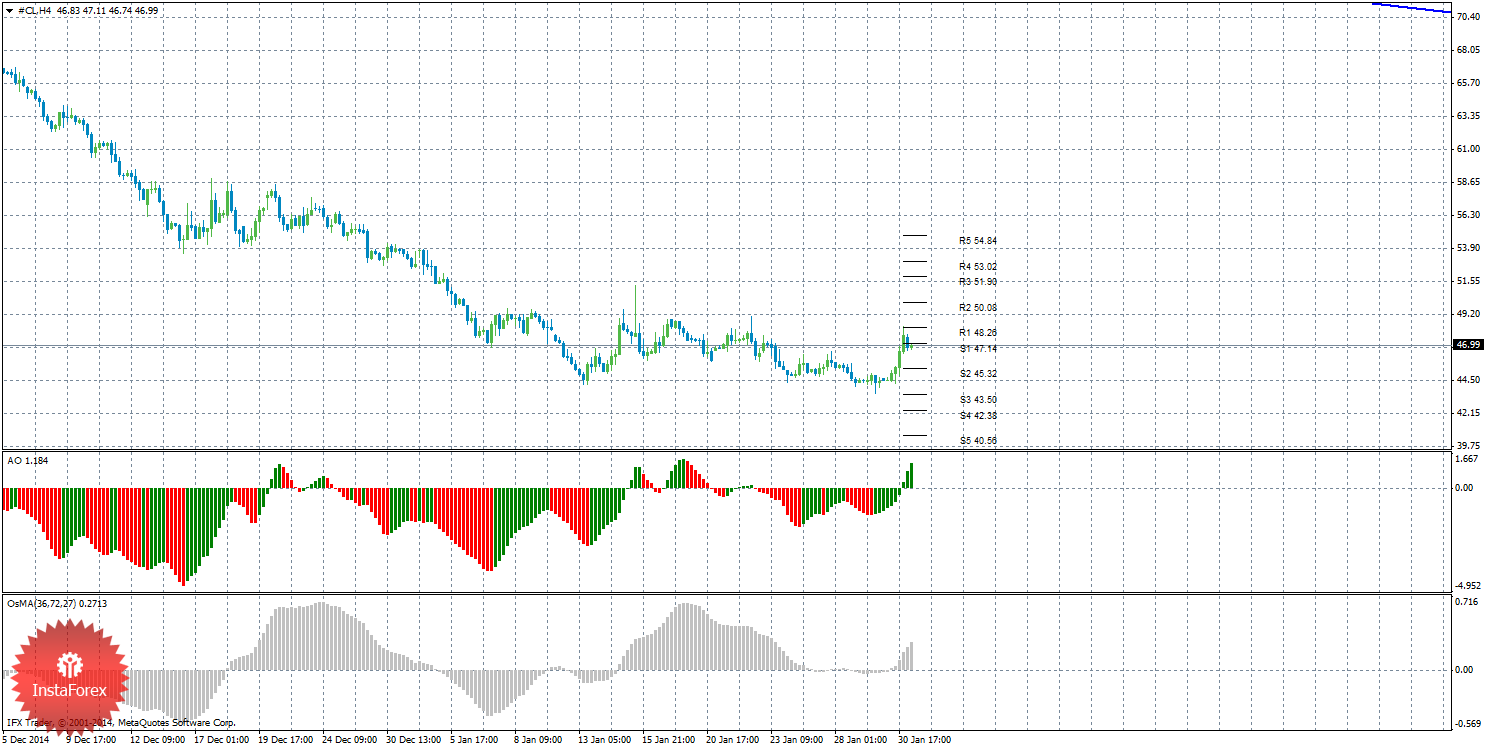Click the 30 Jan 17:00 time label
This screenshot has height=748, width=1491.
(x=926, y=741)
